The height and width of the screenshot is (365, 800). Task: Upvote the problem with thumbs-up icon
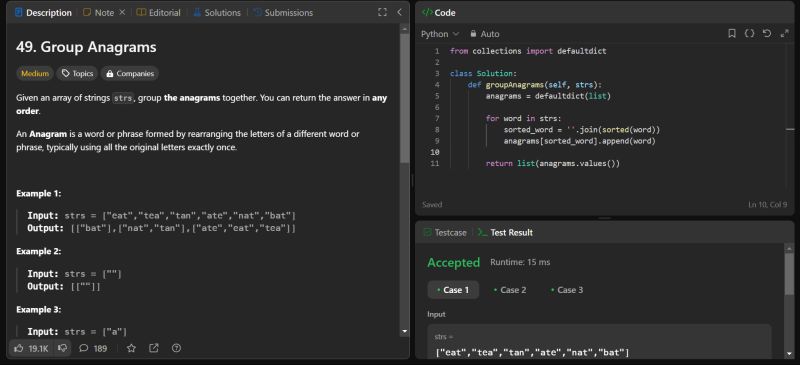(31, 348)
